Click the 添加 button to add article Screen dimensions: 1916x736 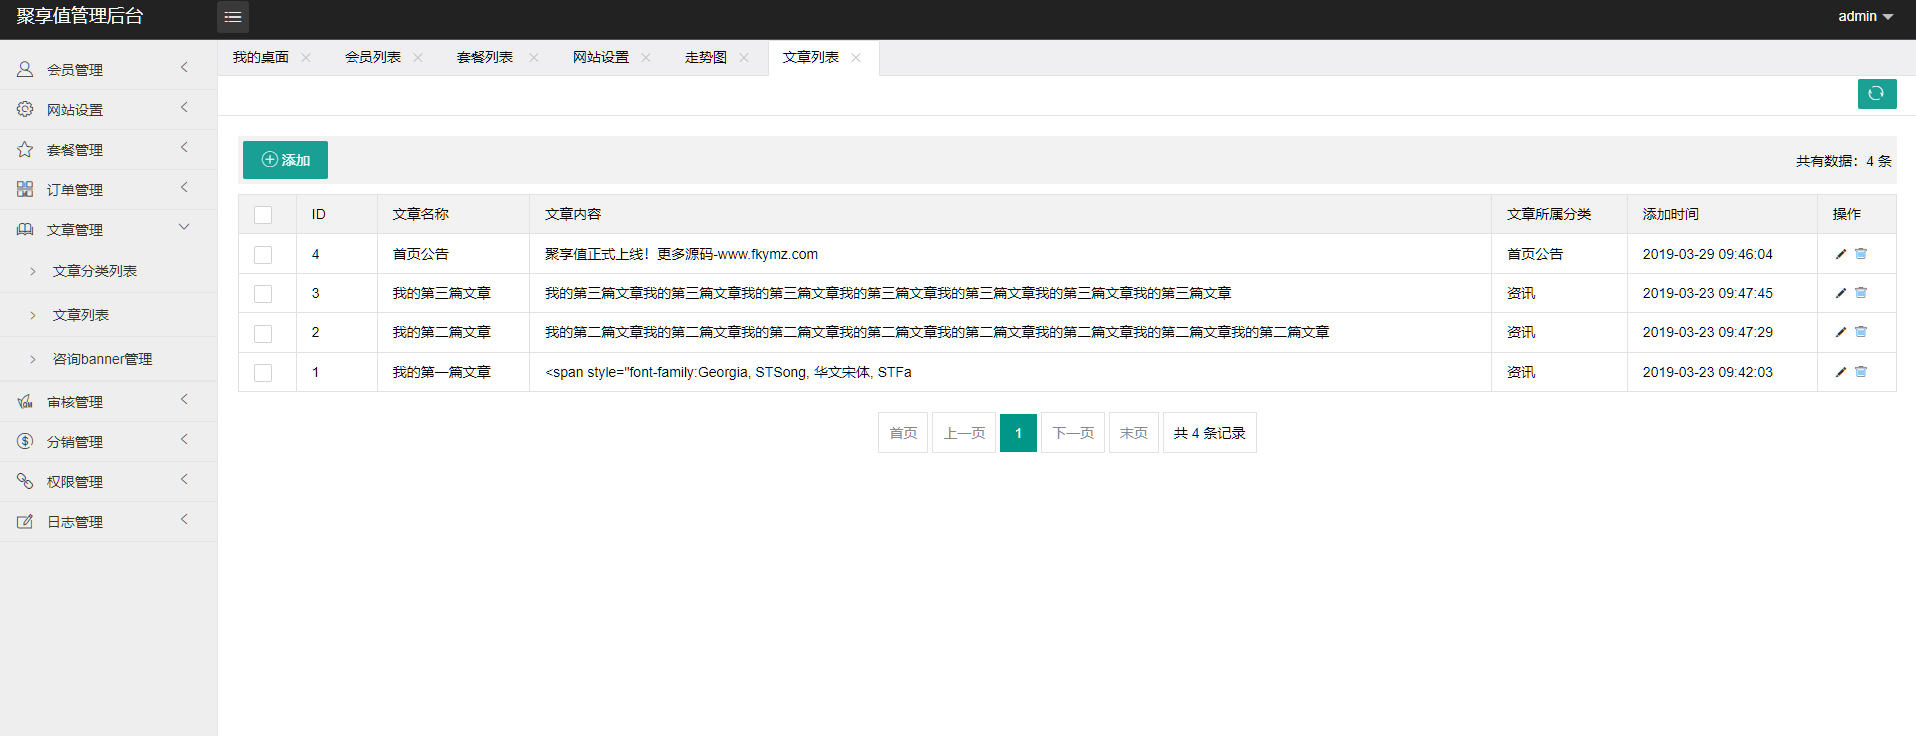[x=285, y=160]
